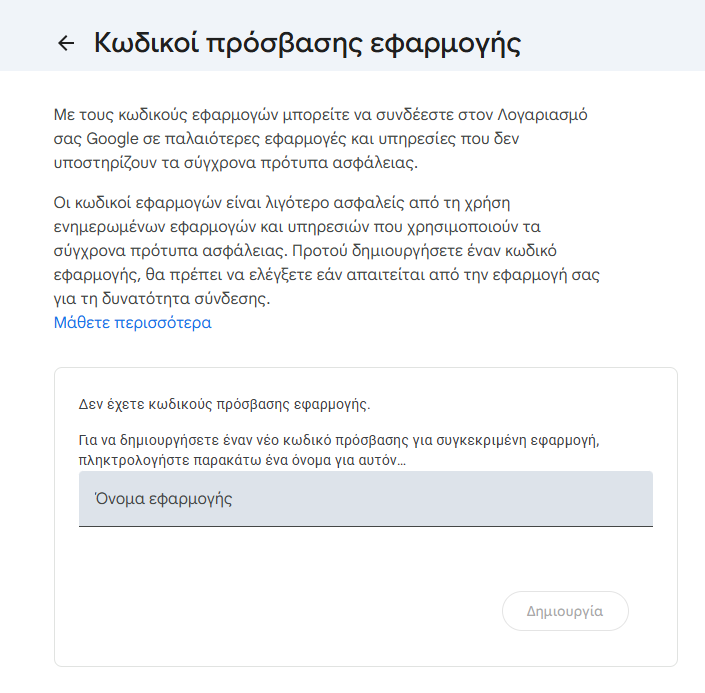Viewport: 705px width, 693px height.
Task: Click the word "Google" in the description
Action: coord(110,138)
